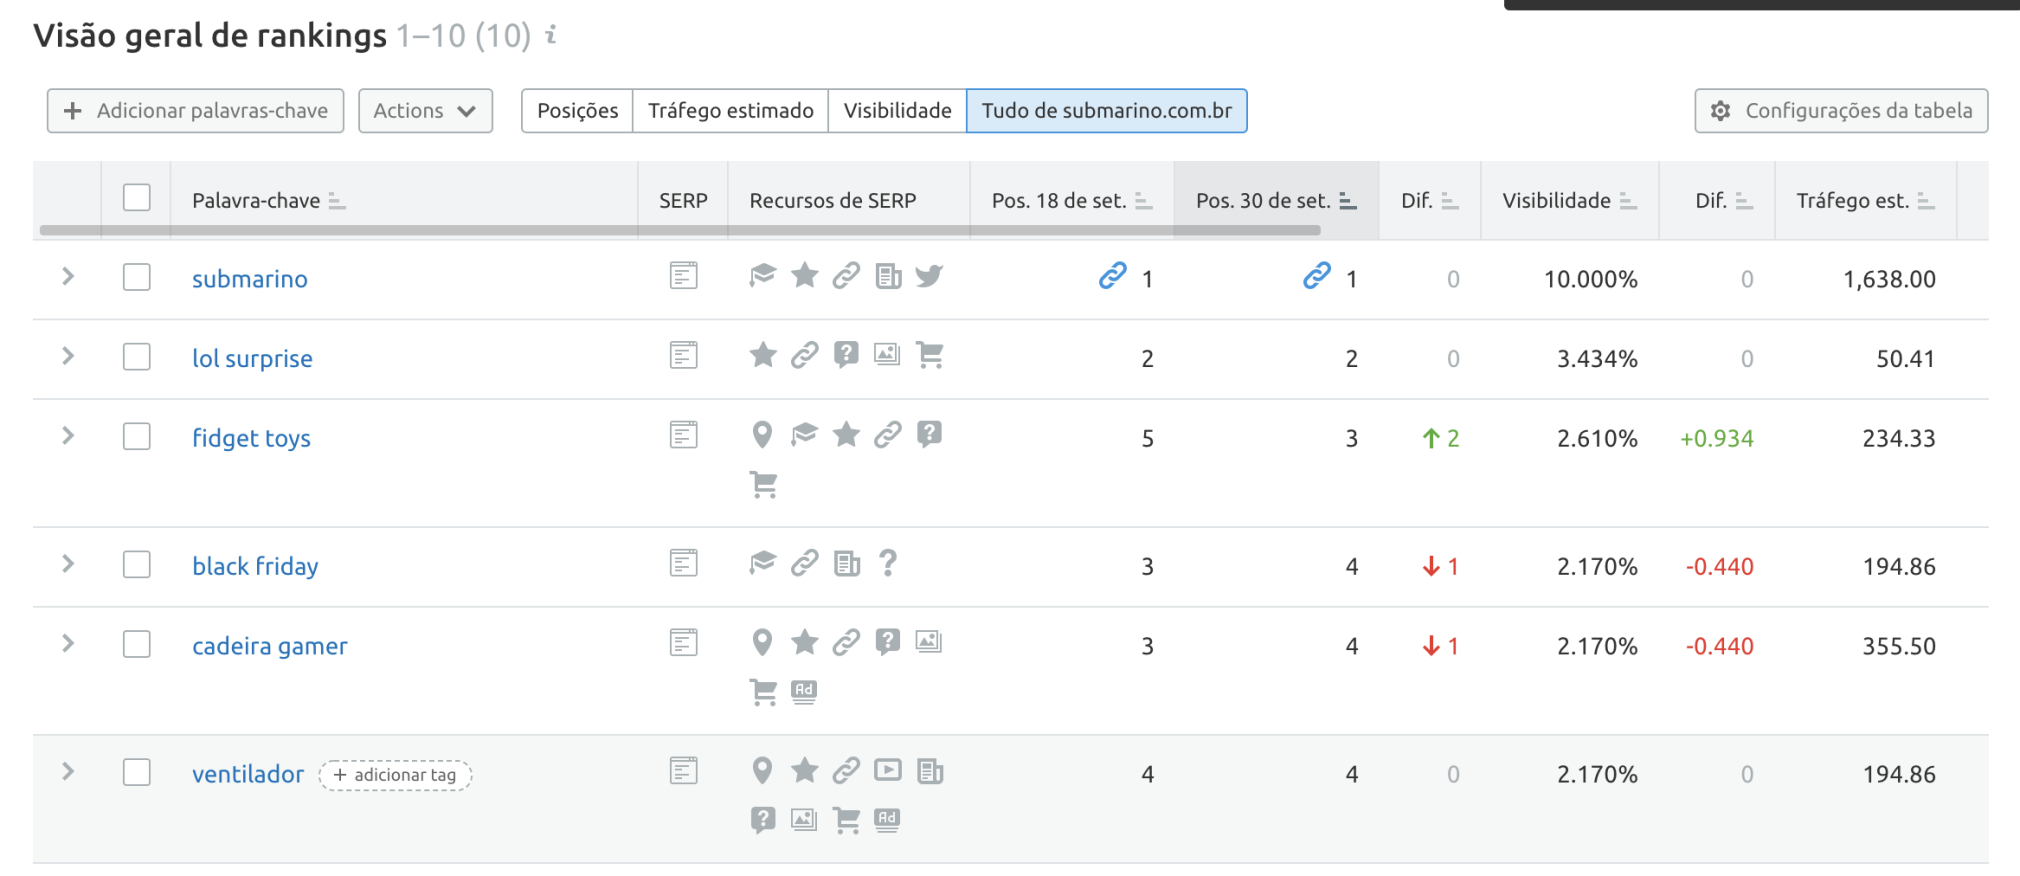This screenshot has height=876, width=2020.
Task: Click Ad icon in cadeira gamer row
Action: 804,691
